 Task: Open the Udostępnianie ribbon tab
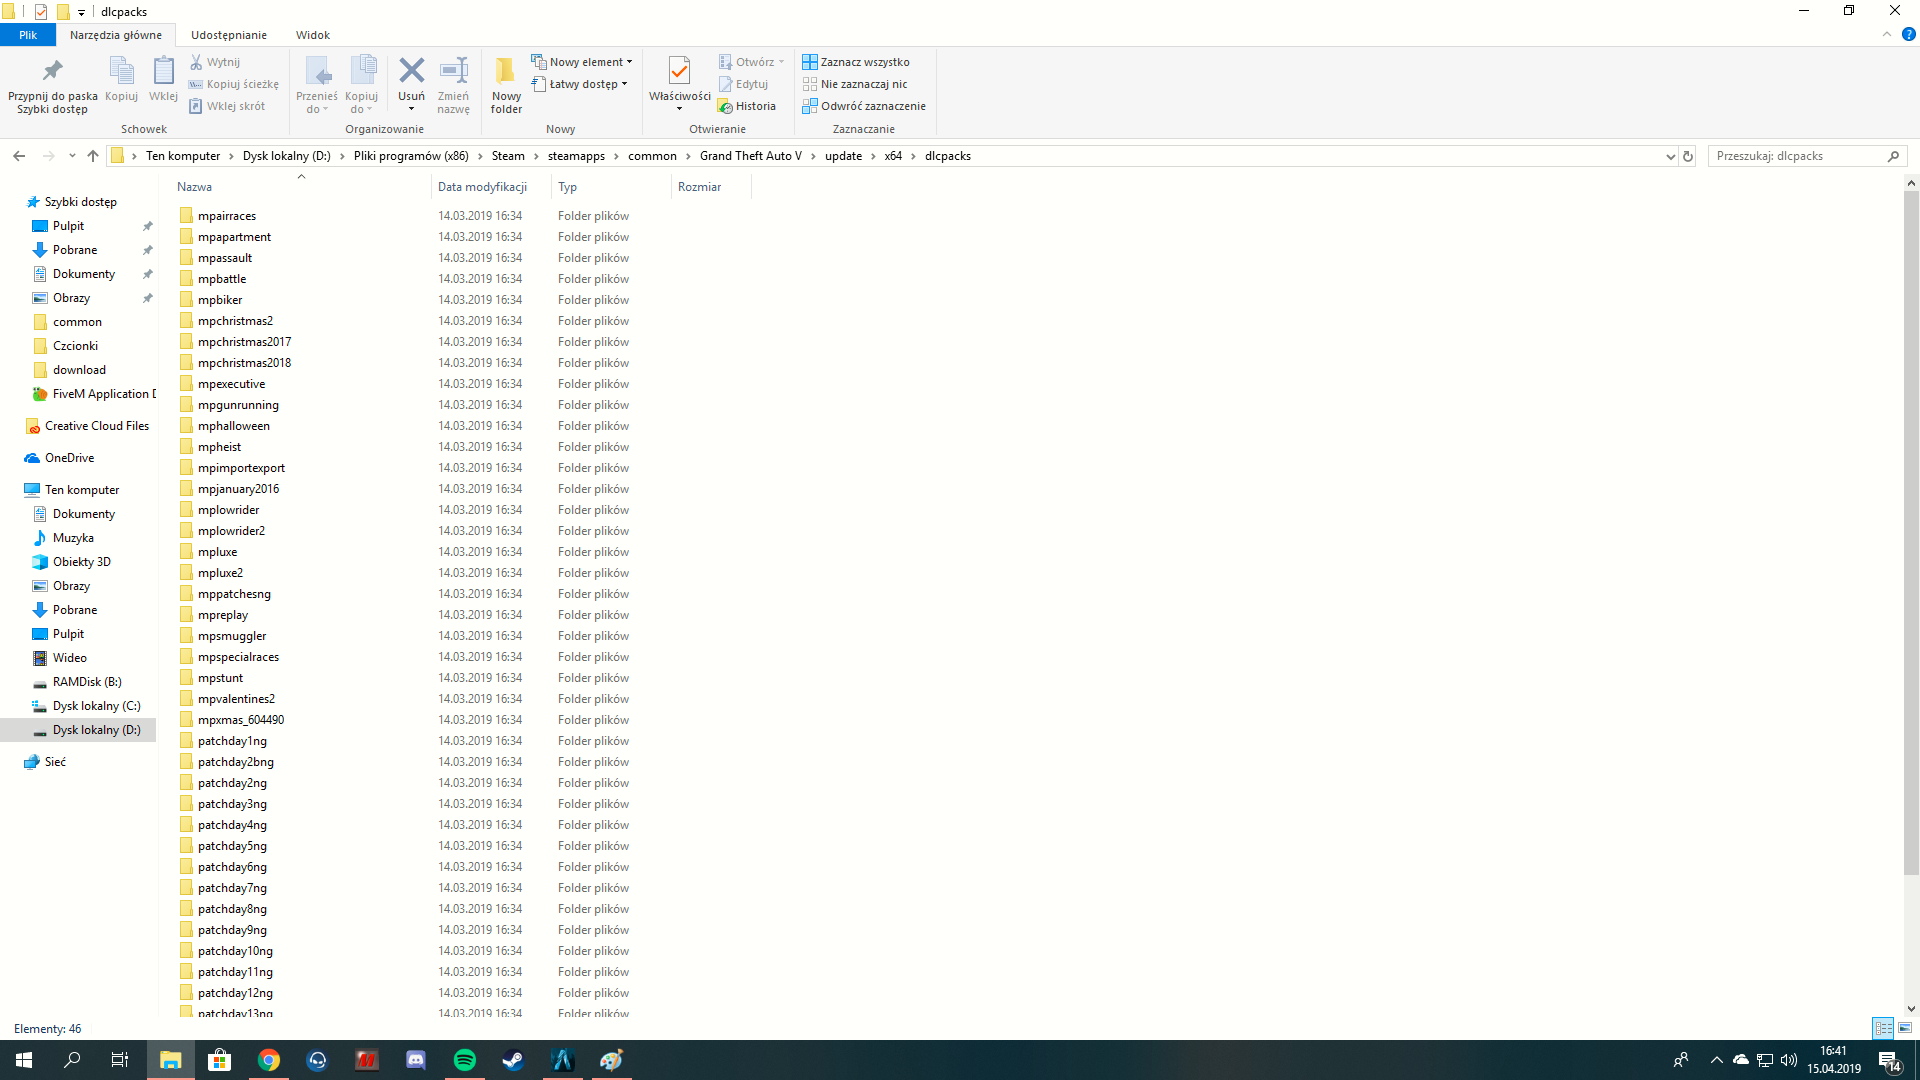pos(229,34)
